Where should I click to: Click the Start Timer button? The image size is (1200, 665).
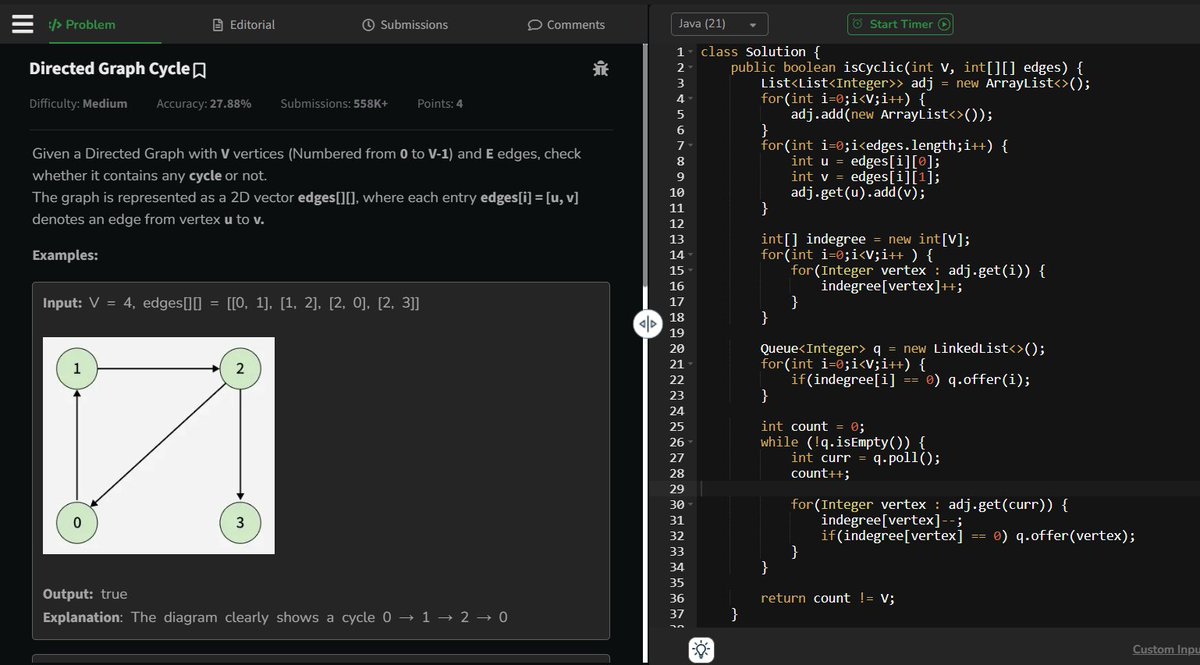[900, 24]
